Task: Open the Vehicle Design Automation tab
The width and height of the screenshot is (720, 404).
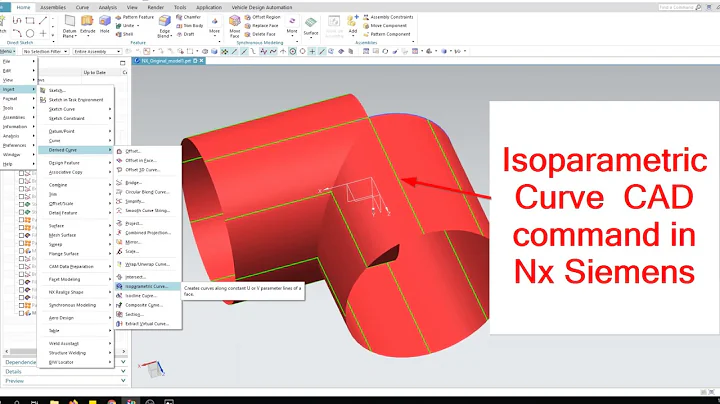Action: coord(262,7)
